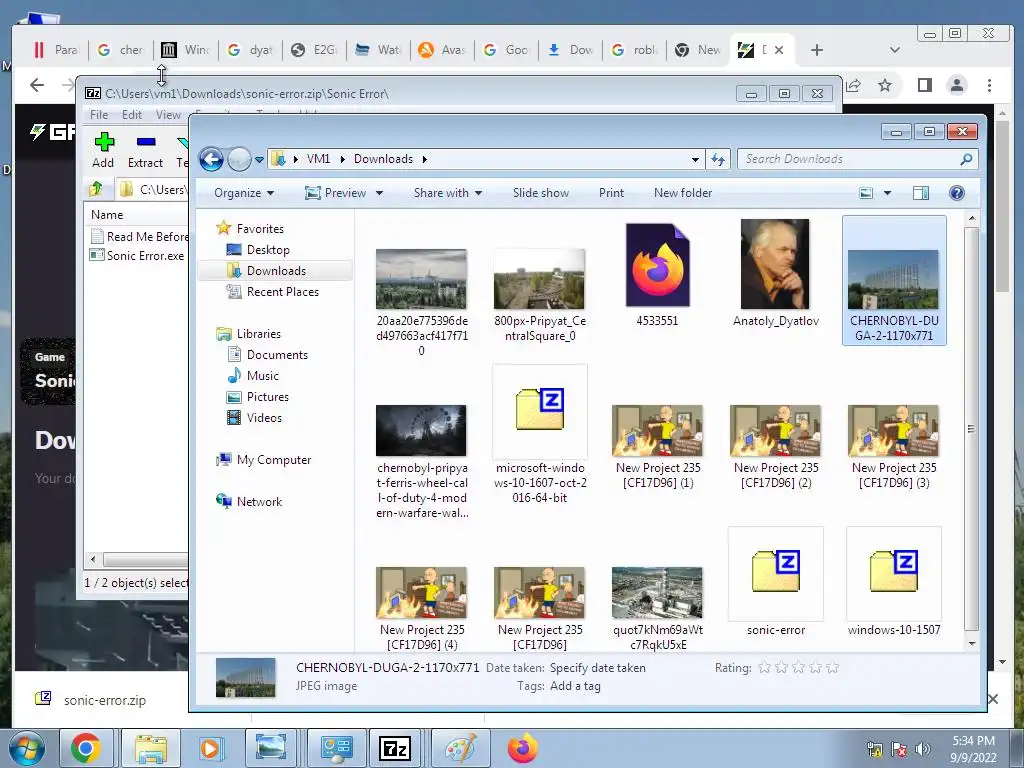
Task: Open the Chrome three-dot menu
Action: click(989, 85)
